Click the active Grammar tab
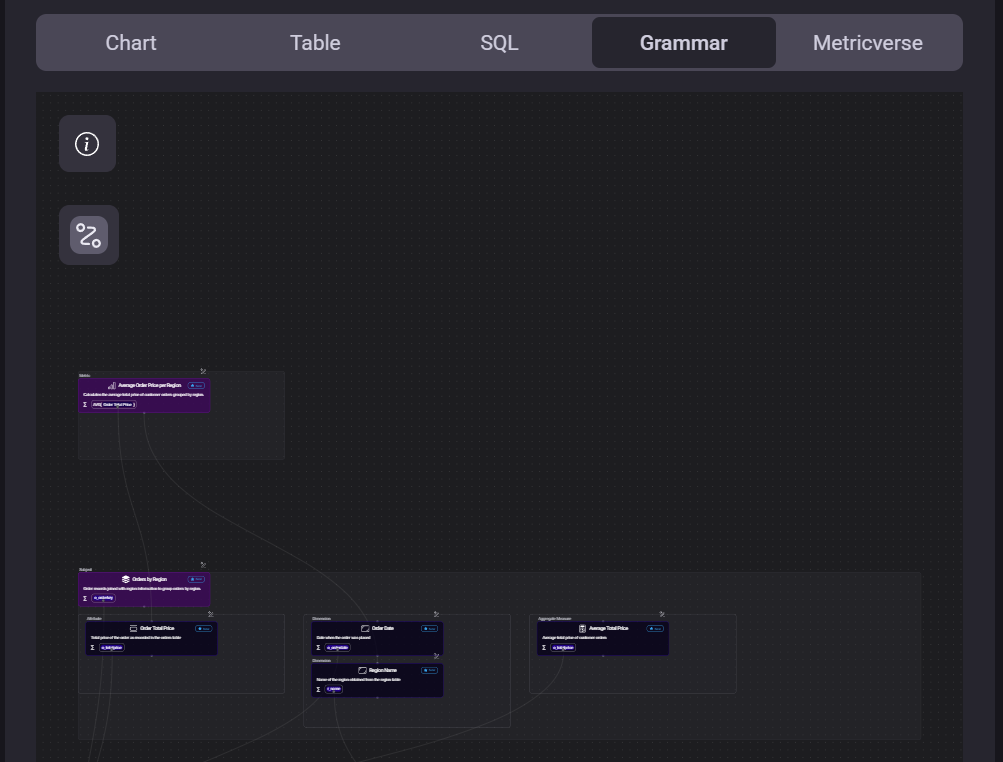The image size is (1003, 762). (683, 43)
